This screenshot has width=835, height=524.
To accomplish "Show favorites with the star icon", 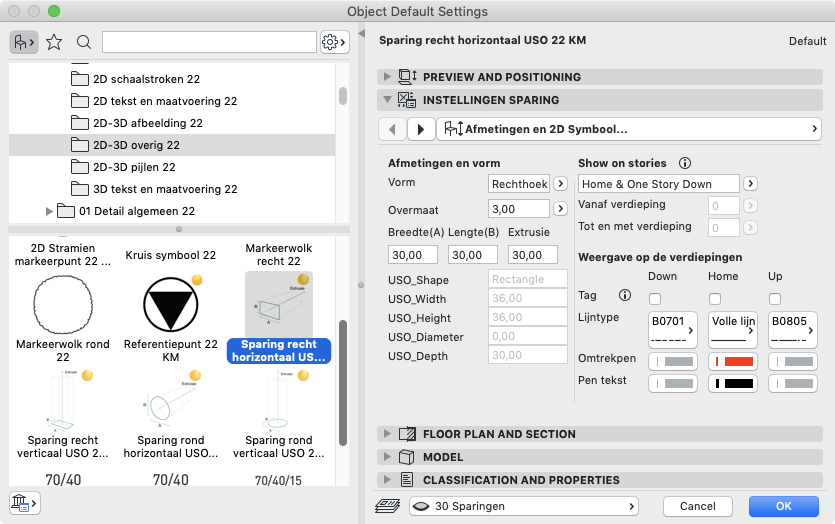I will coord(54,42).
